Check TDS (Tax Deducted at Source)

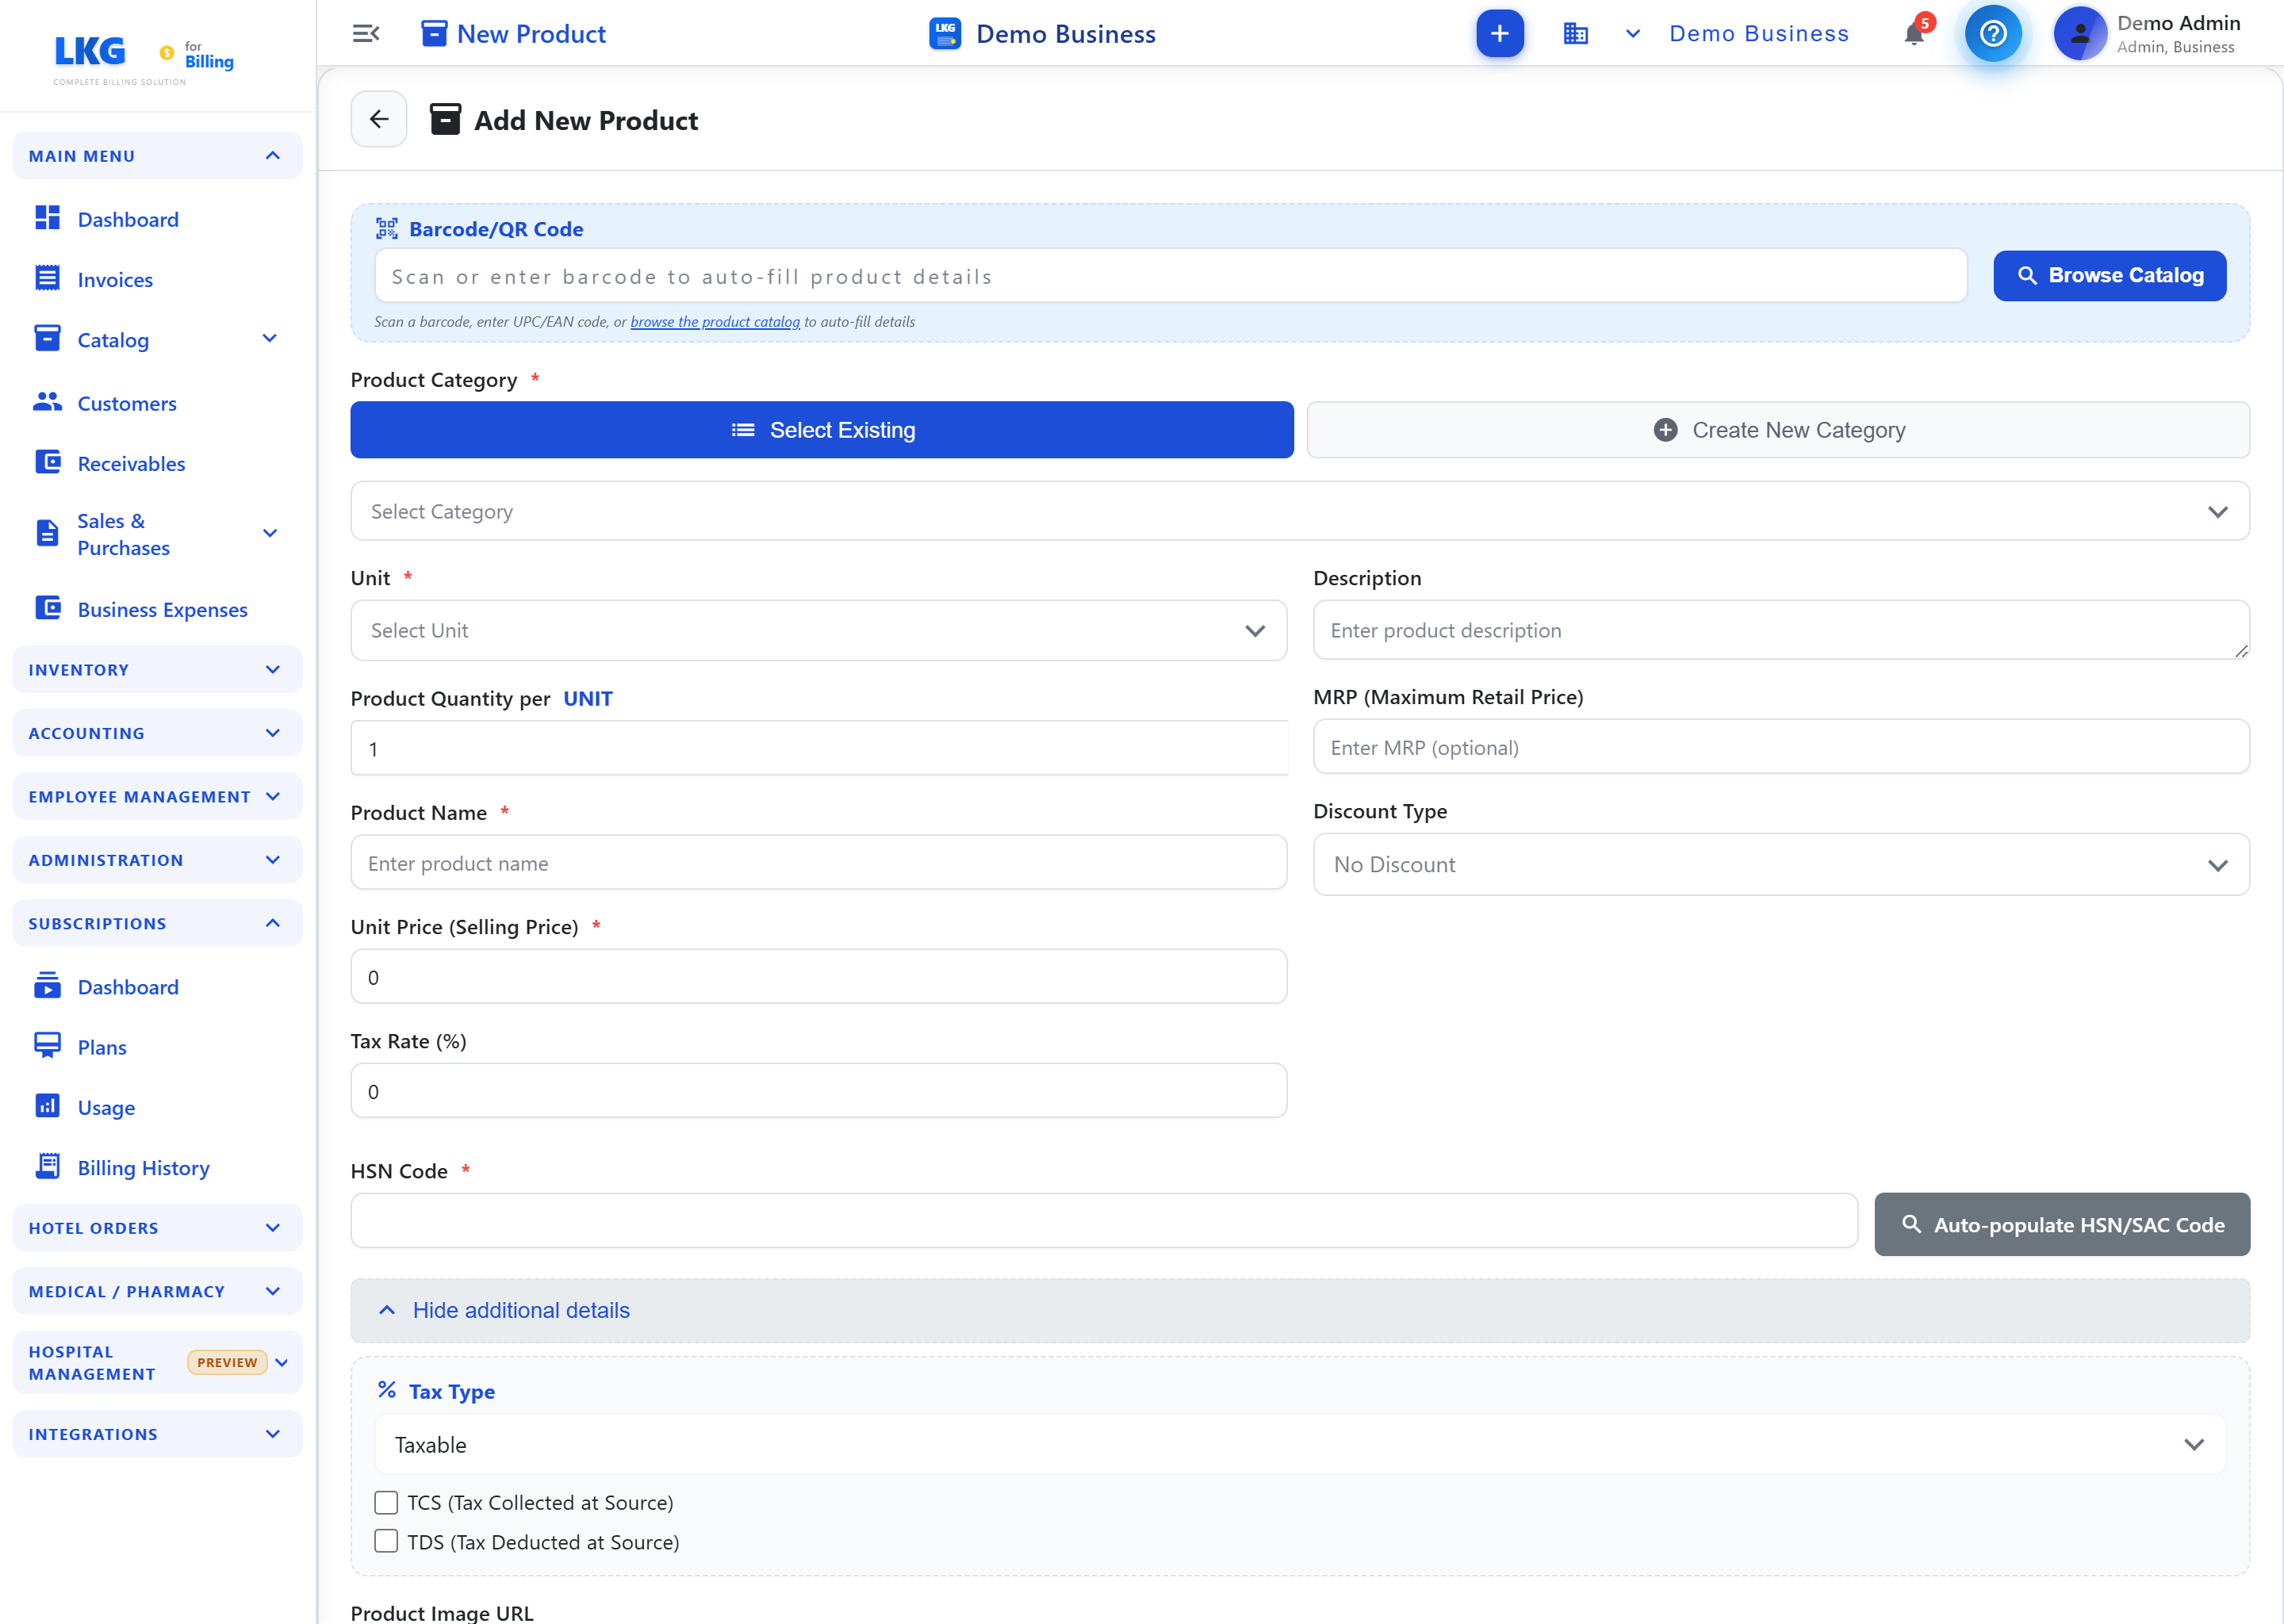point(386,1541)
